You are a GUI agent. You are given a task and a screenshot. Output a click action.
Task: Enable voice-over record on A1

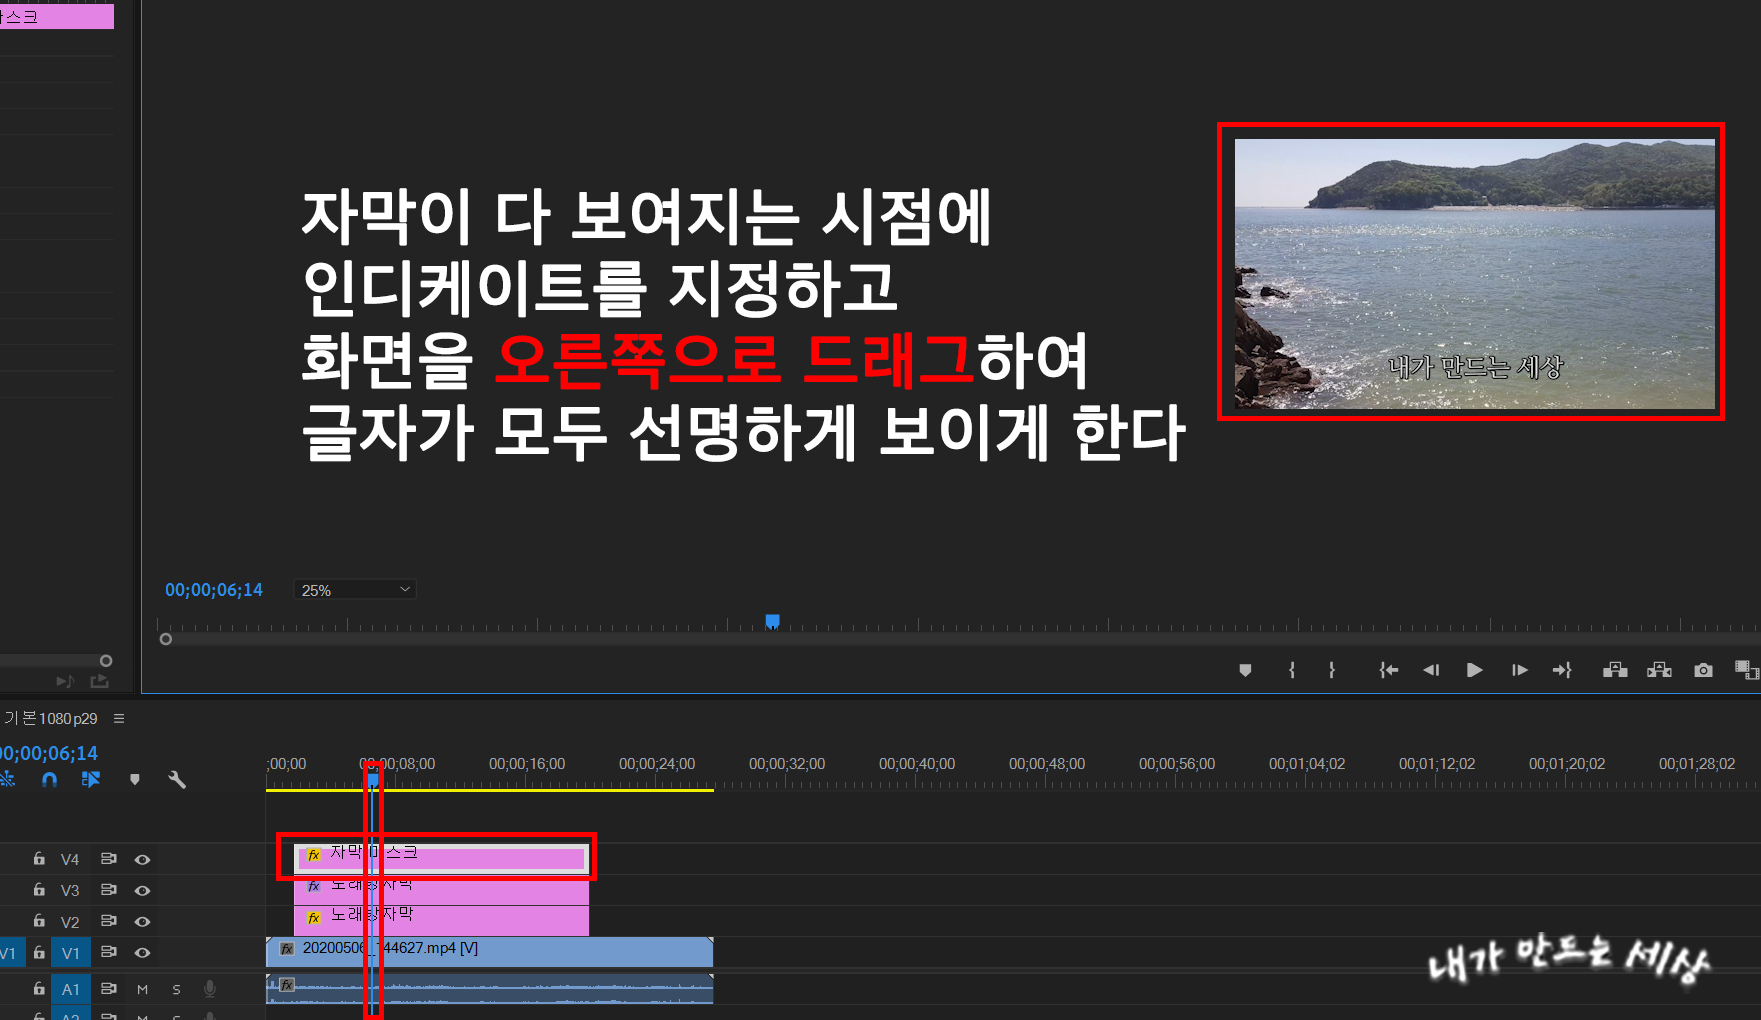coord(210,989)
